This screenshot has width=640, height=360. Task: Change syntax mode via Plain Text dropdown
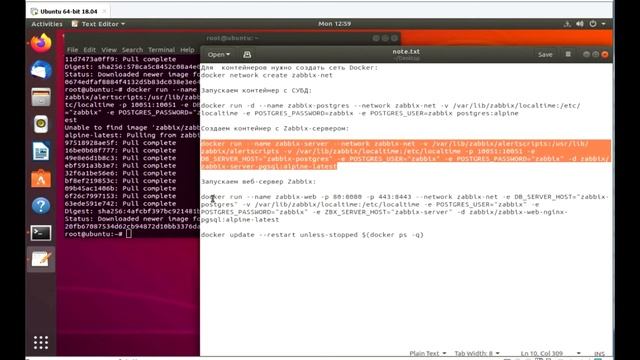(x=427, y=353)
